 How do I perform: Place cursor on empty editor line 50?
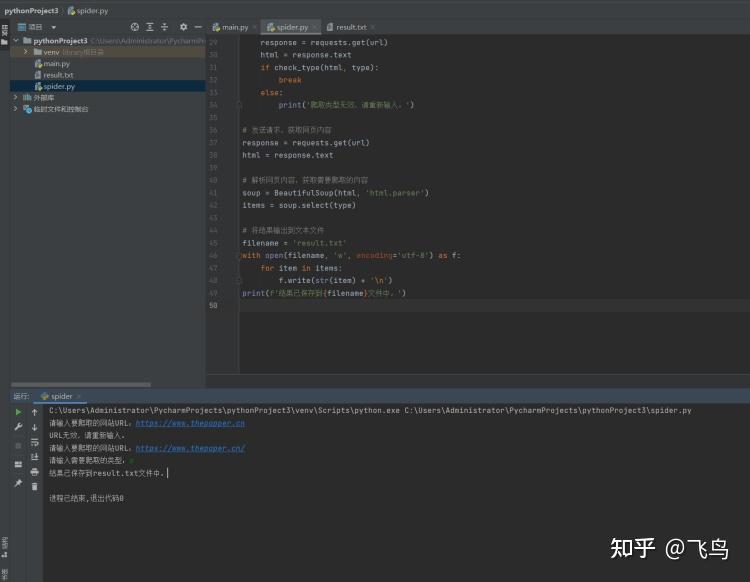495,306
